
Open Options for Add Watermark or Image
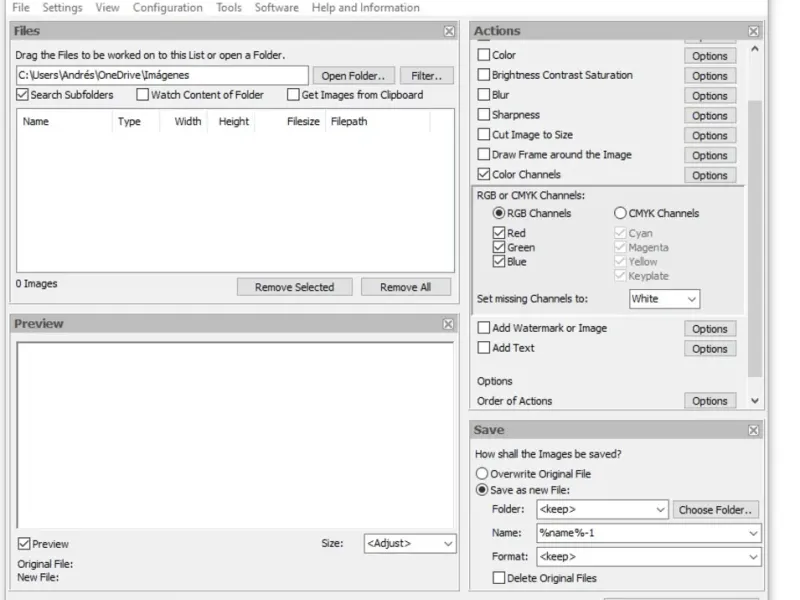click(709, 329)
